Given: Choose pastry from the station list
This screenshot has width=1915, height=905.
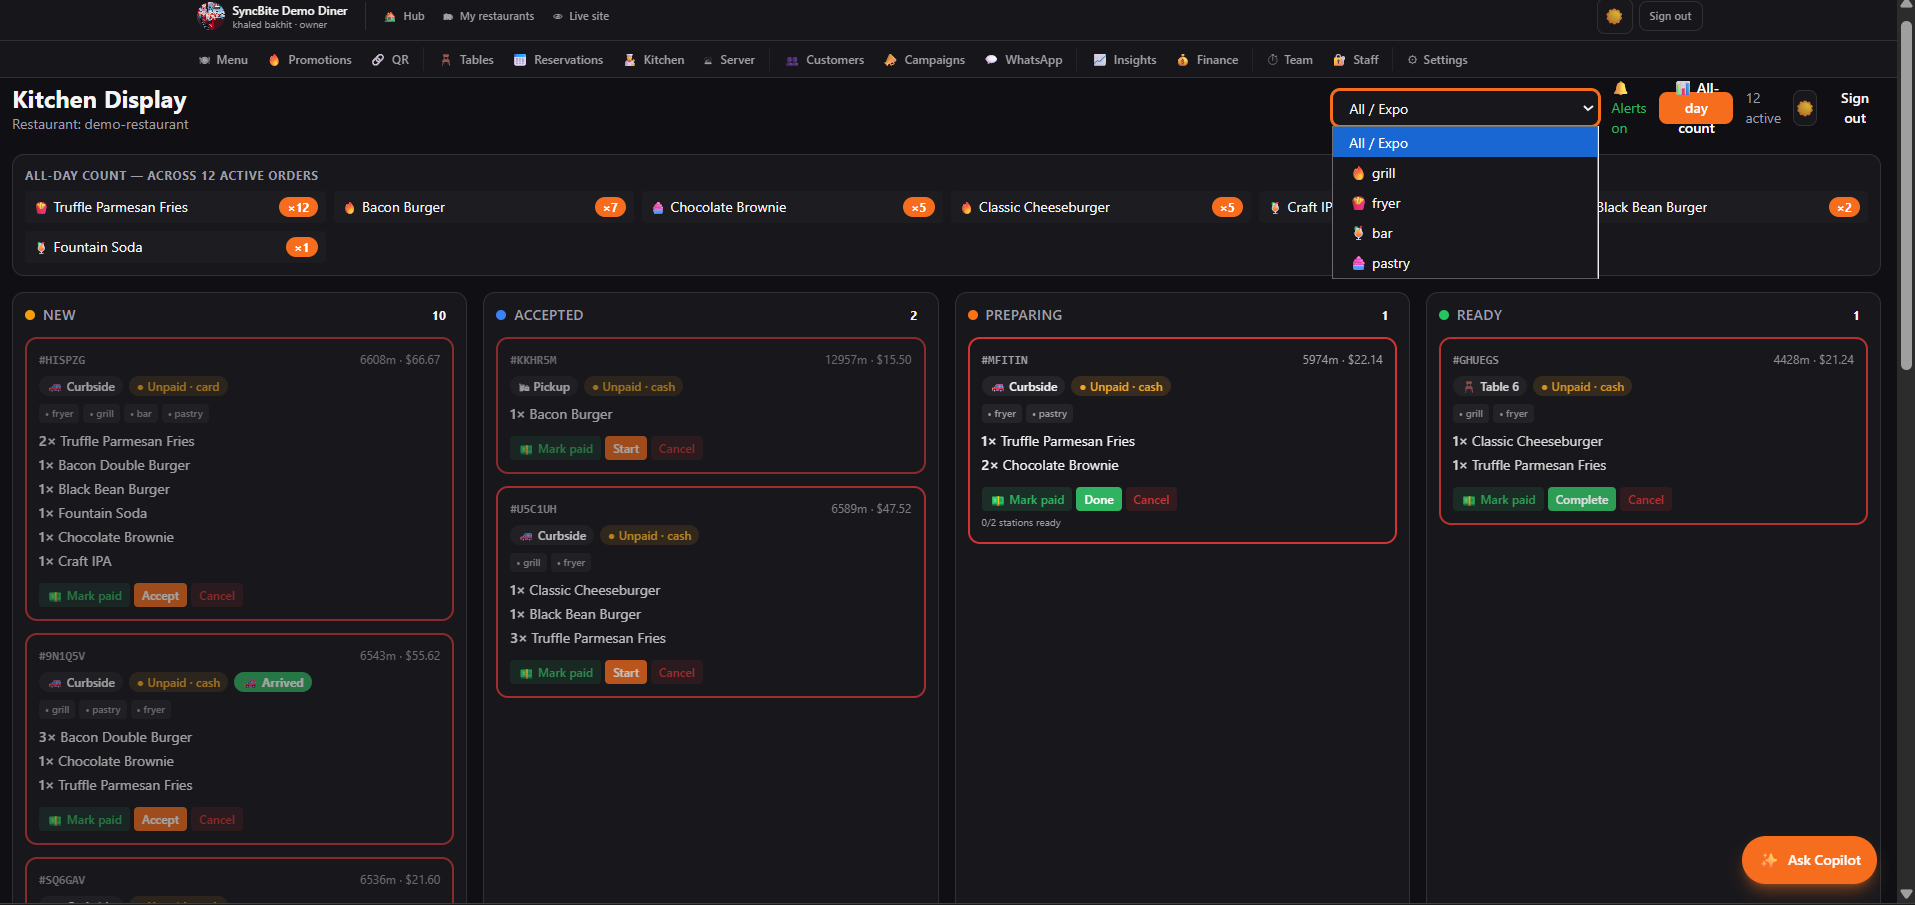Looking at the screenshot, I should click(x=1465, y=263).
